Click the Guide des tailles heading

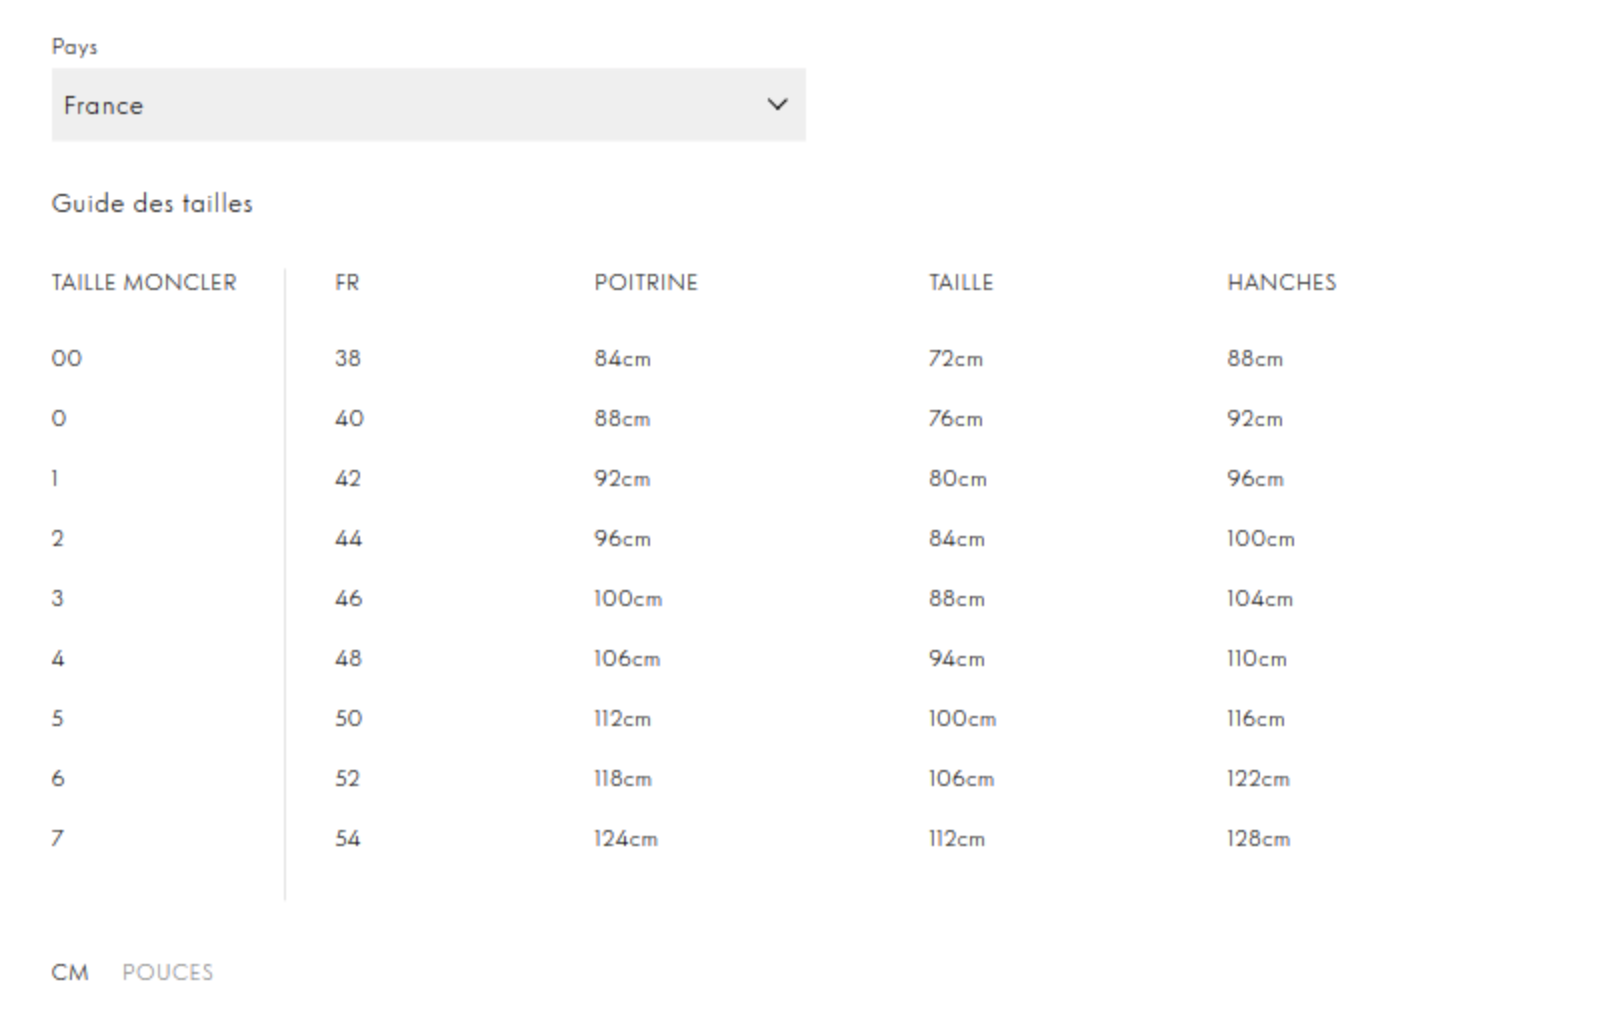[152, 203]
